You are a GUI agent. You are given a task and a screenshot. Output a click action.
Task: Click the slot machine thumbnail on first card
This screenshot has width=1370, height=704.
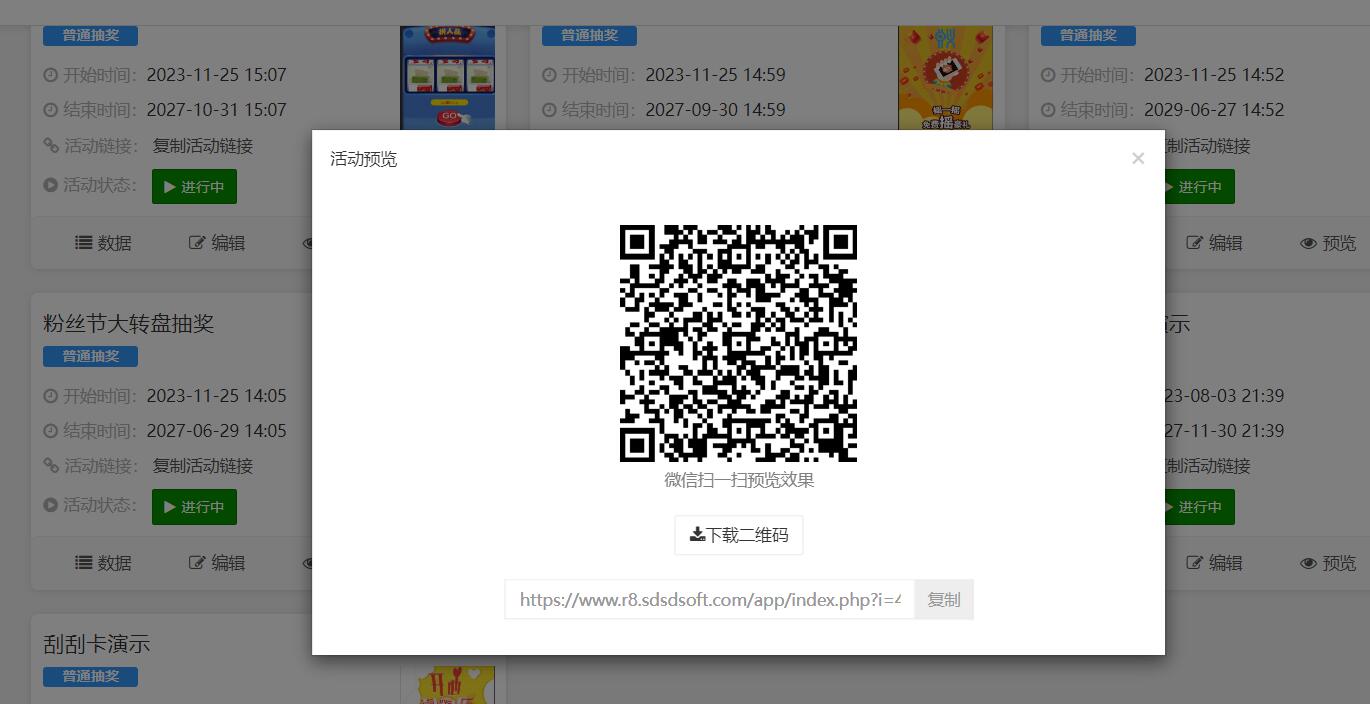tap(448, 78)
